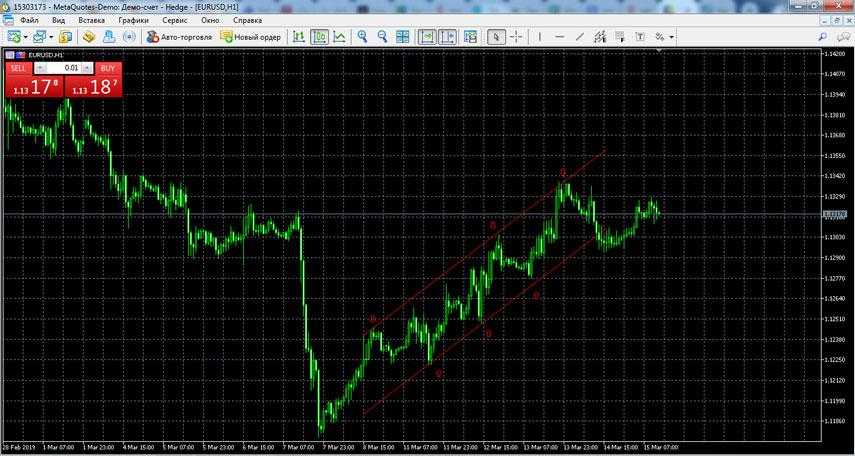The height and width of the screenshot is (456, 855).
Task: Pick the horizontal line drawing tool
Action: [x=559, y=37]
